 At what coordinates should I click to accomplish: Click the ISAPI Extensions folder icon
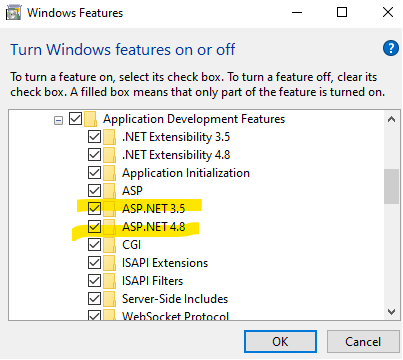[109, 263]
